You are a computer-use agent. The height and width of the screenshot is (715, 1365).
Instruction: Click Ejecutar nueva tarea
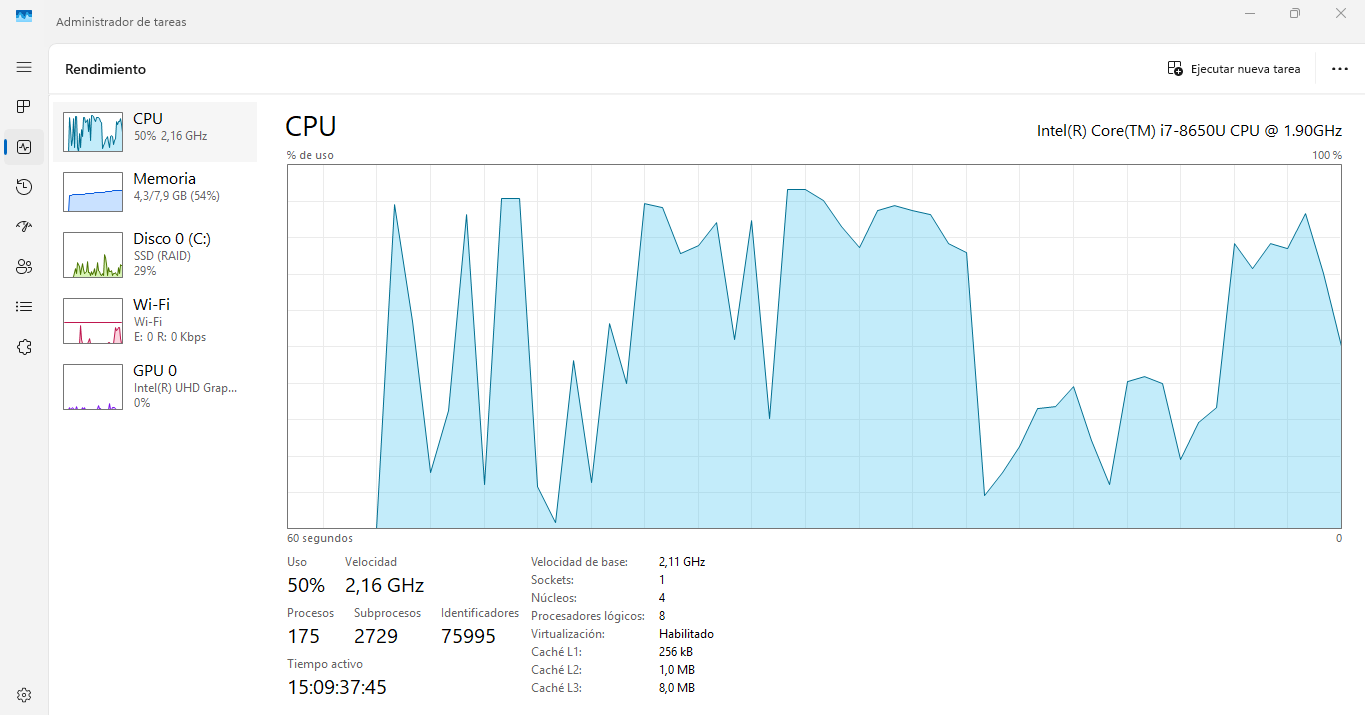1234,69
